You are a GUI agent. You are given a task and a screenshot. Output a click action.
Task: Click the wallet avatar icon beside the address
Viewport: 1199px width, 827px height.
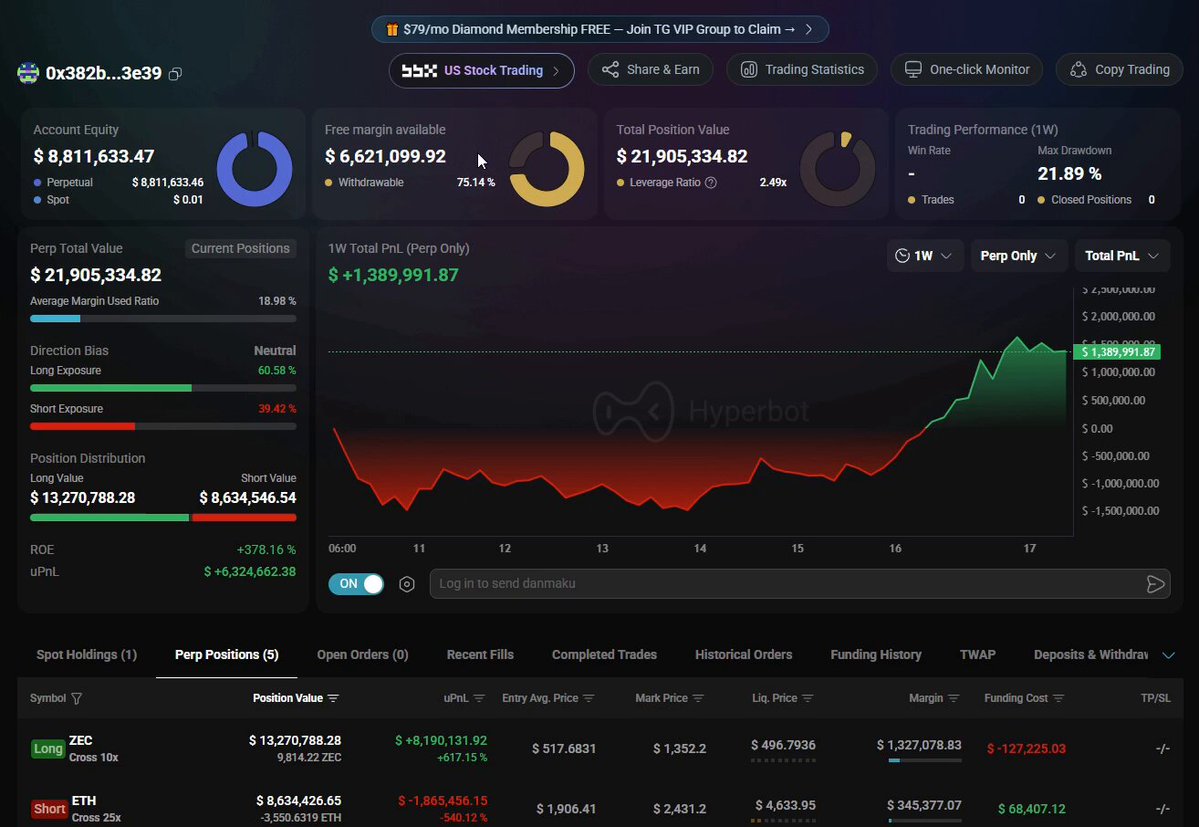[28, 73]
